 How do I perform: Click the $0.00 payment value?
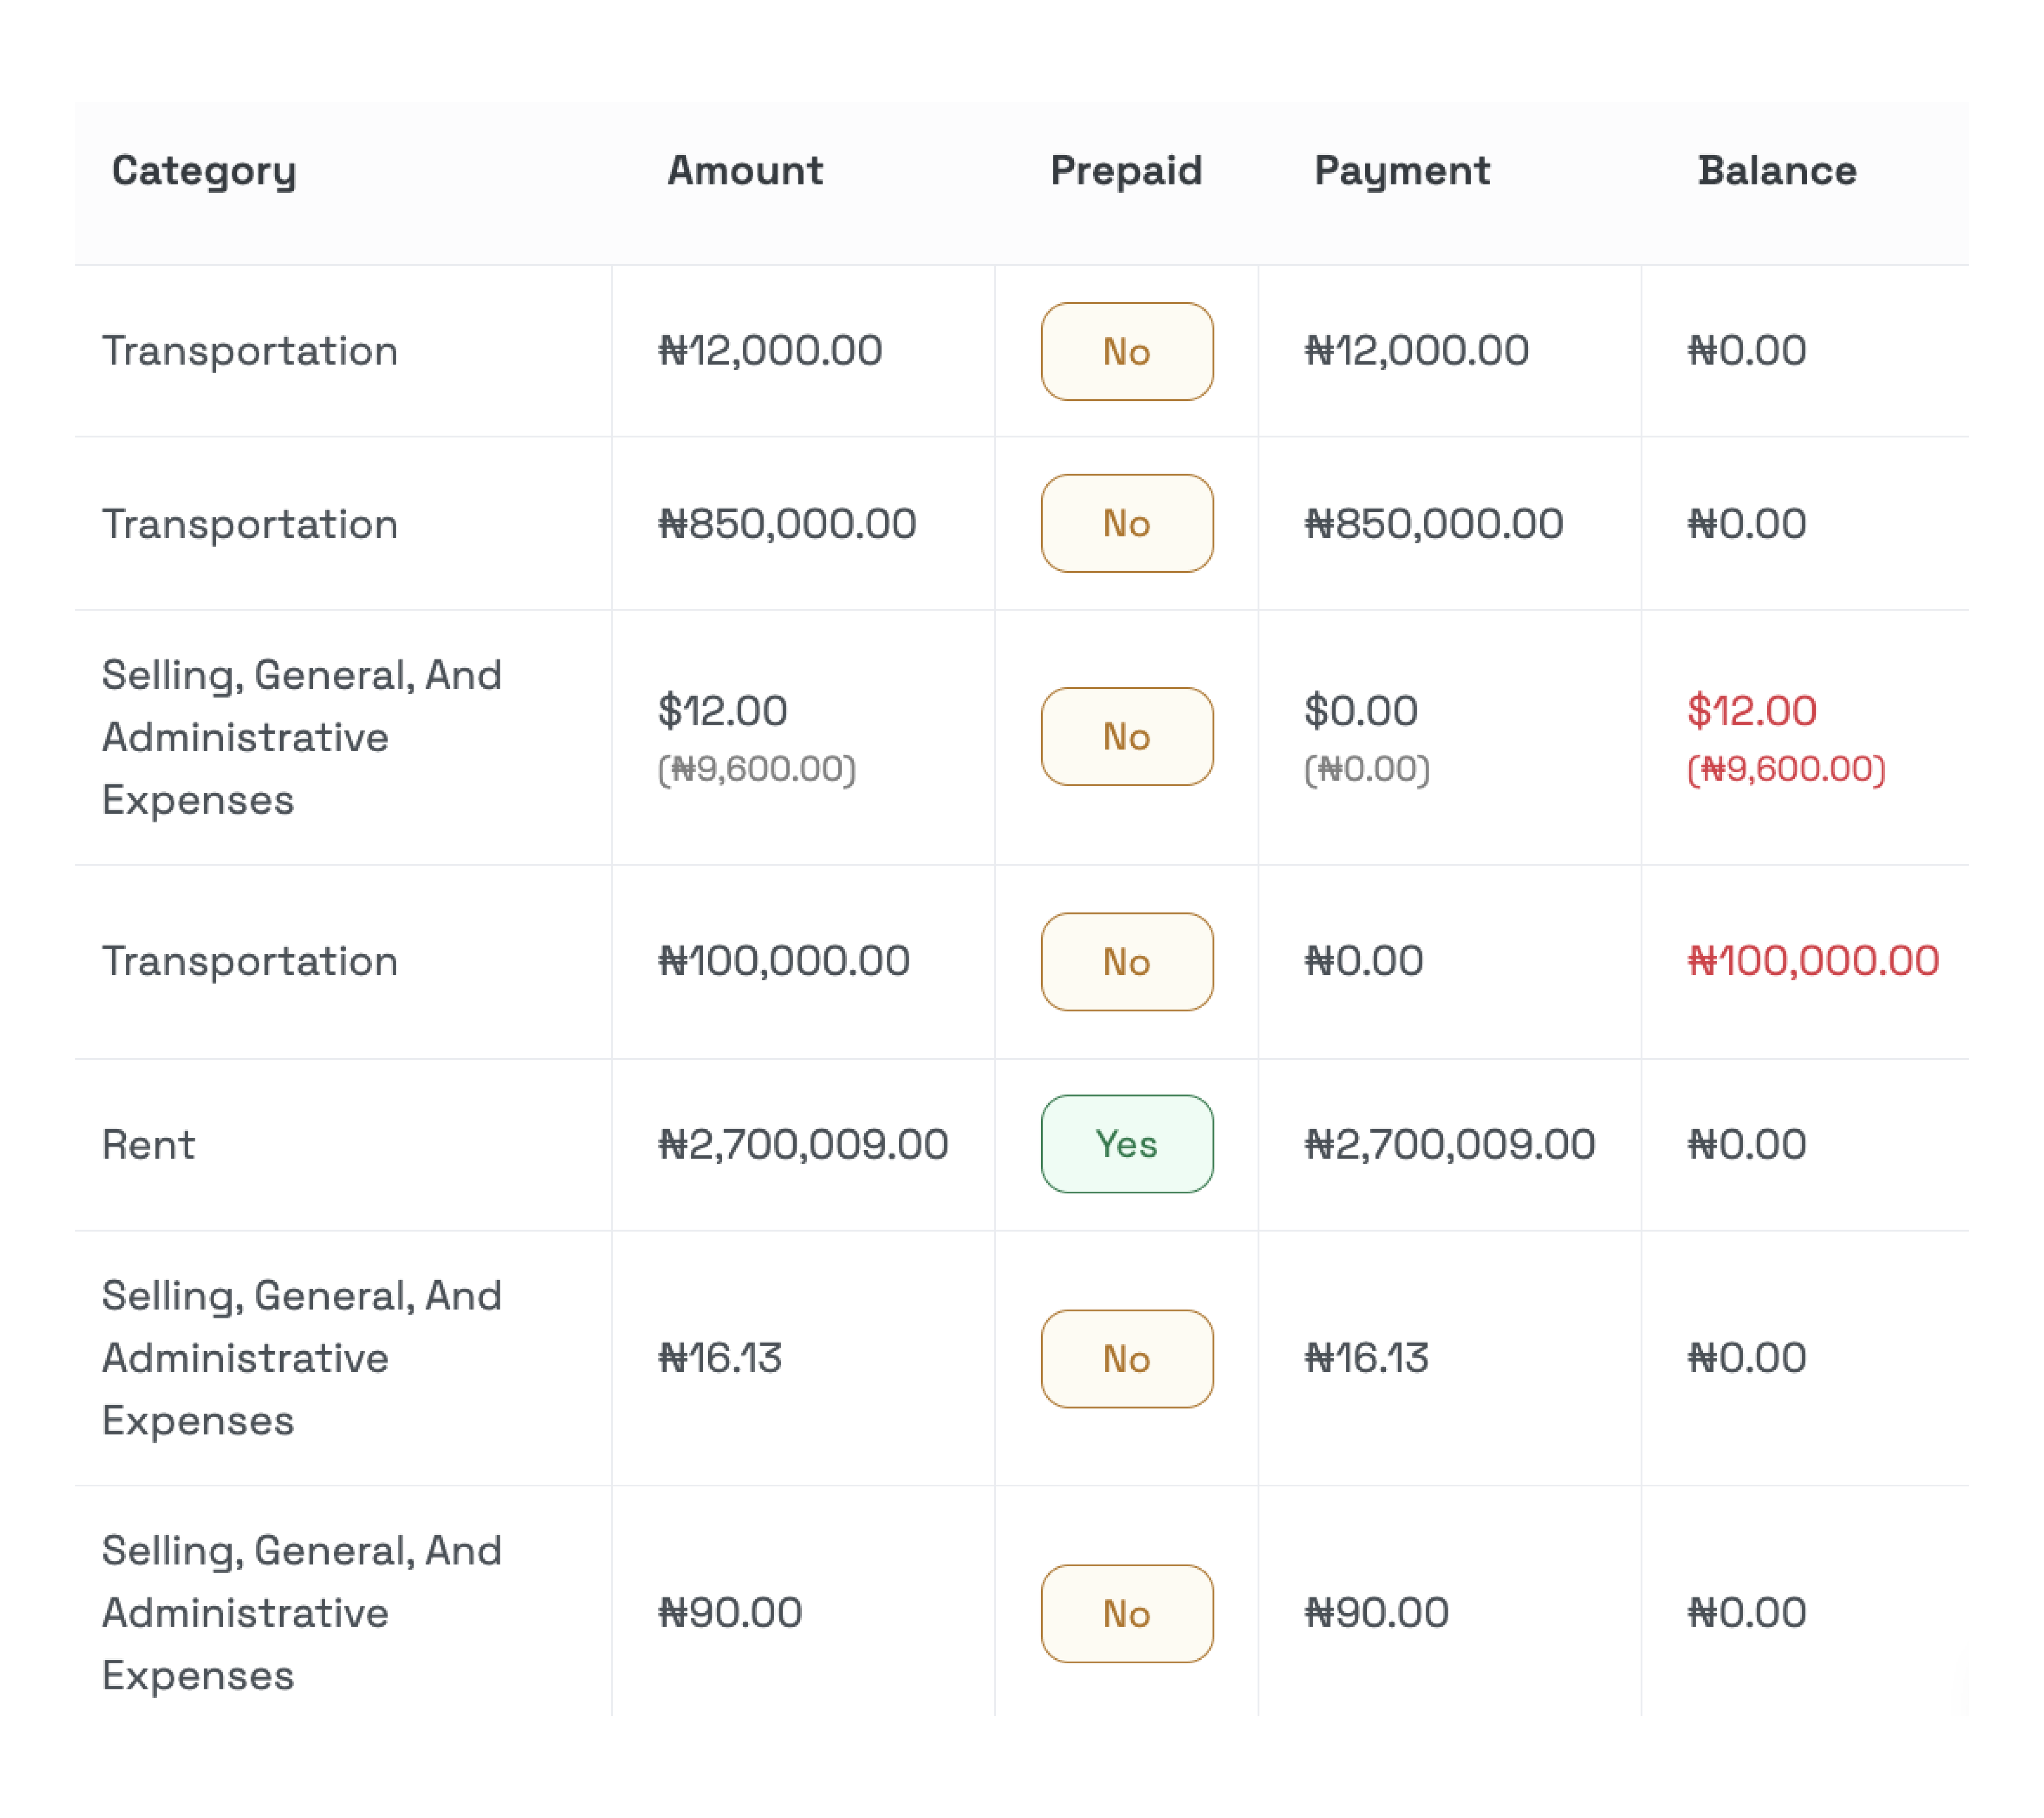click(x=1361, y=711)
